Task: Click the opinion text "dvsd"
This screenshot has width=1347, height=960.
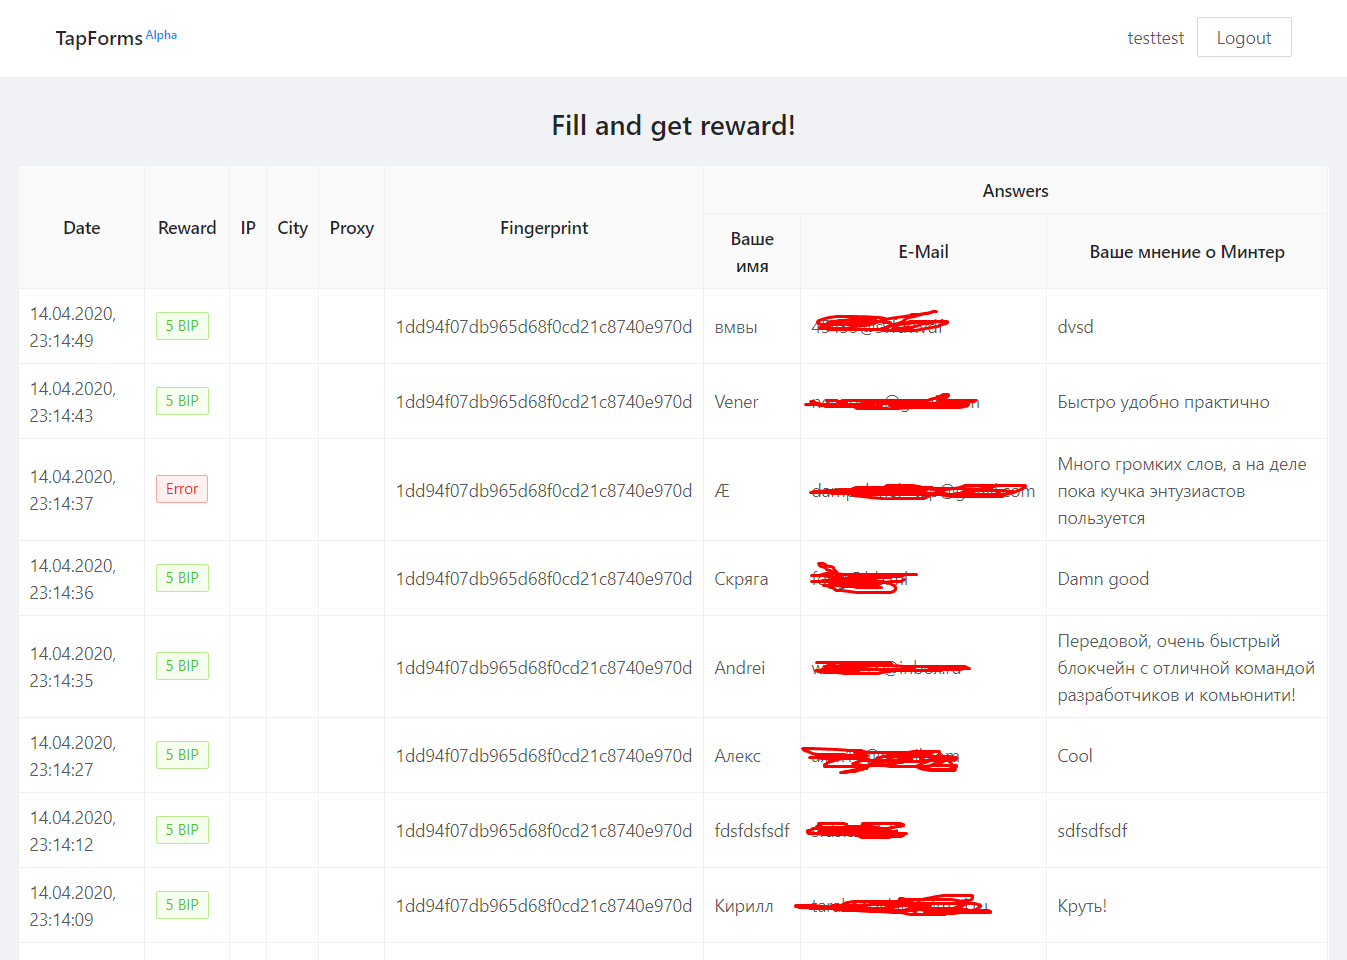Action: point(1075,327)
